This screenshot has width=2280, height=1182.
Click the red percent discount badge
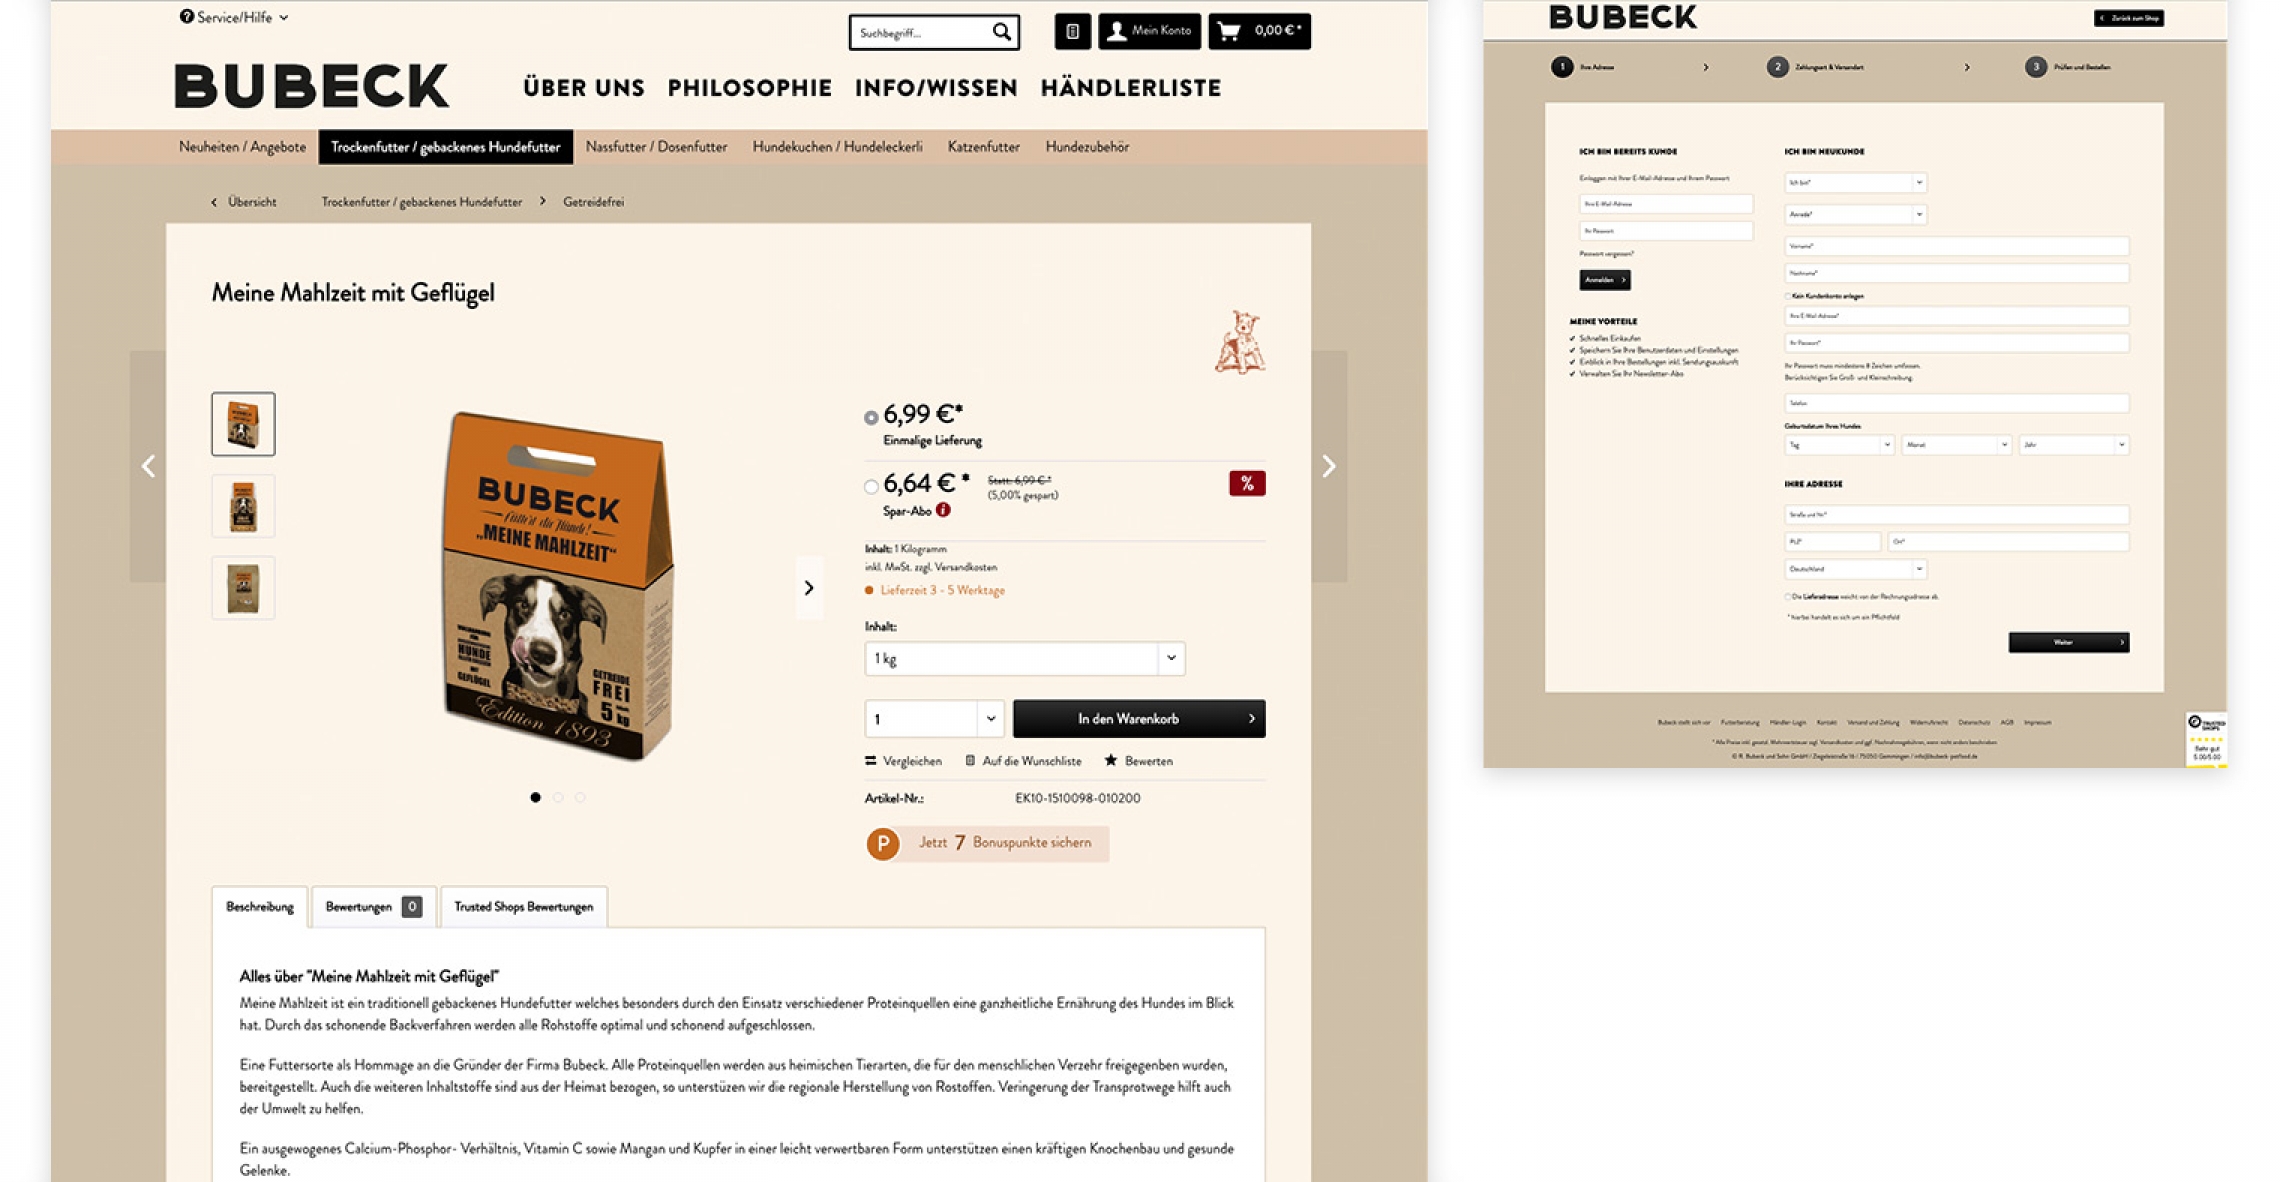1247,484
